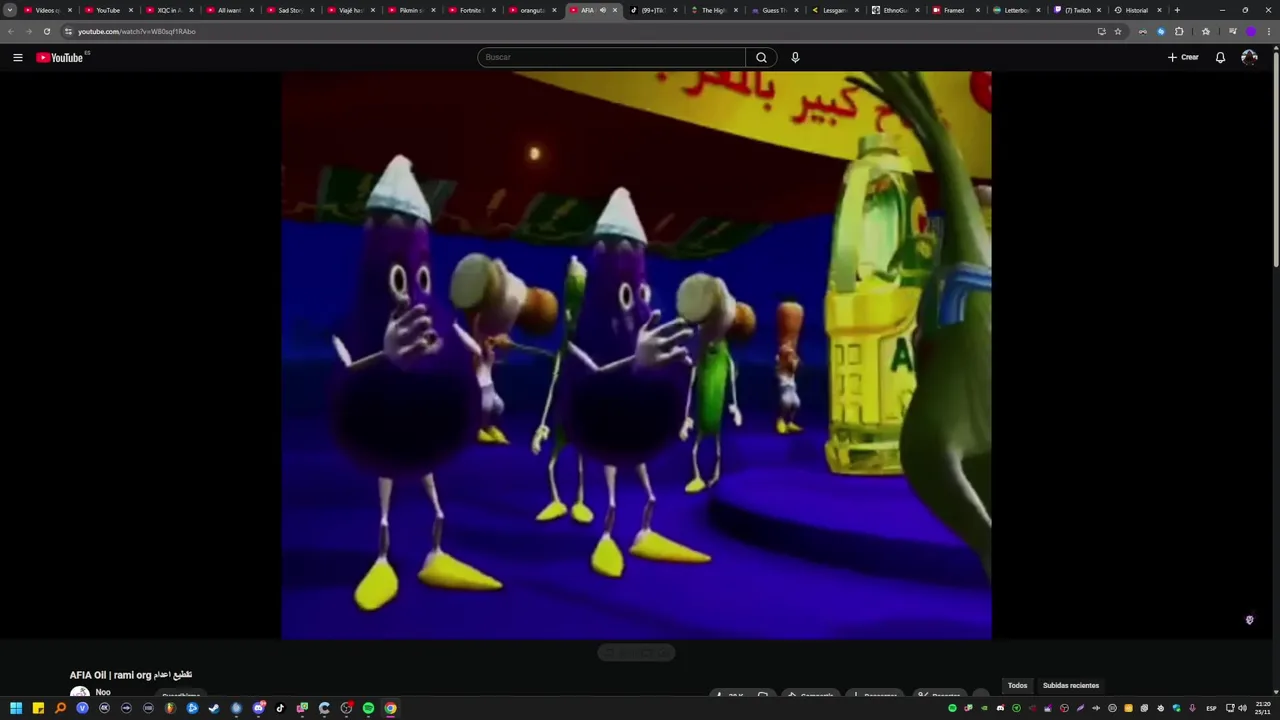Open the Crear create menu
Image resolution: width=1280 pixels, height=720 pixels.
pos(1183,57)
